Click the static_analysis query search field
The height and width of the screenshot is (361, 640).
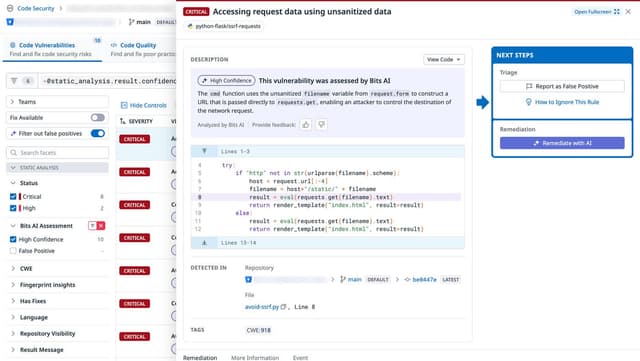pyautogui.click(x=108, y=81)
